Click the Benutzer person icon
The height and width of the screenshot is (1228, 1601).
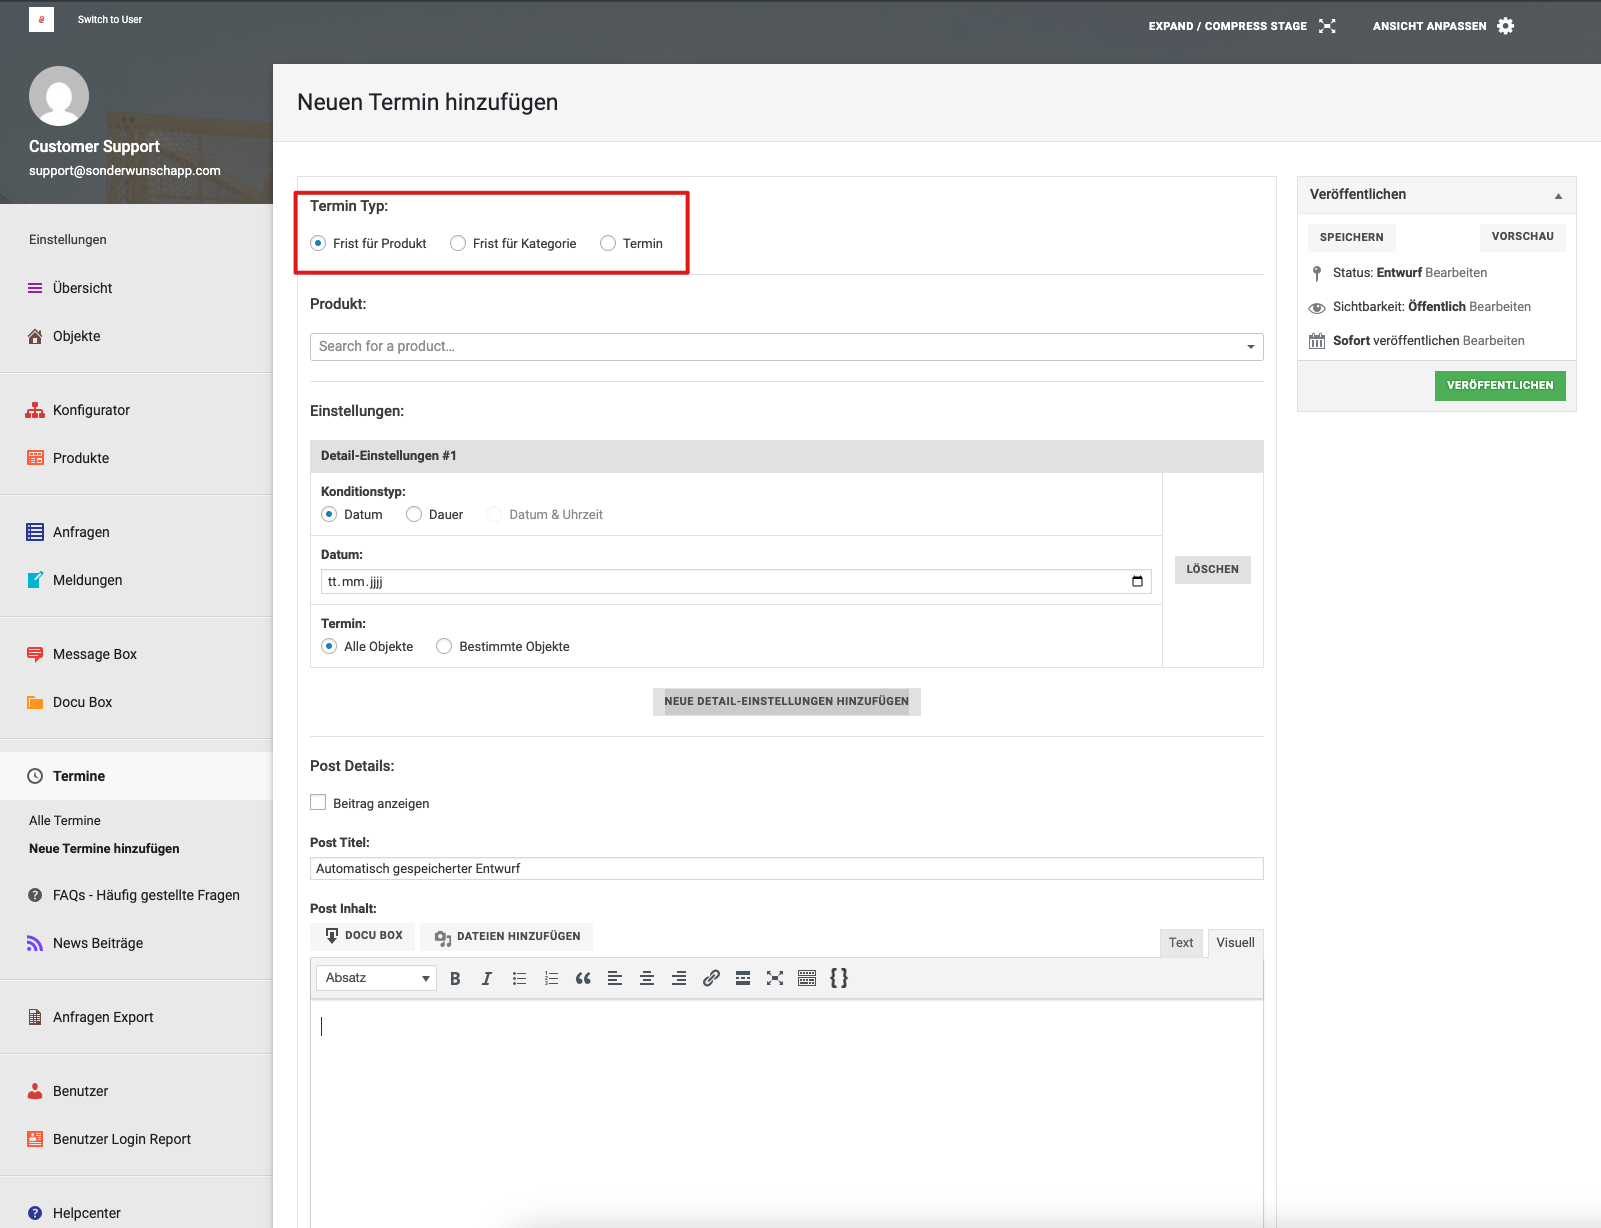[x=35, y=1091]
